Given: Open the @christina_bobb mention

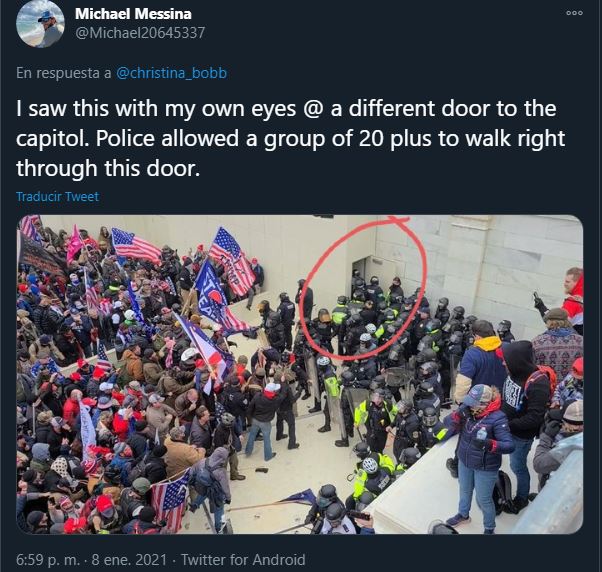Looking at the screenshot, I should (x=171, y=73).
